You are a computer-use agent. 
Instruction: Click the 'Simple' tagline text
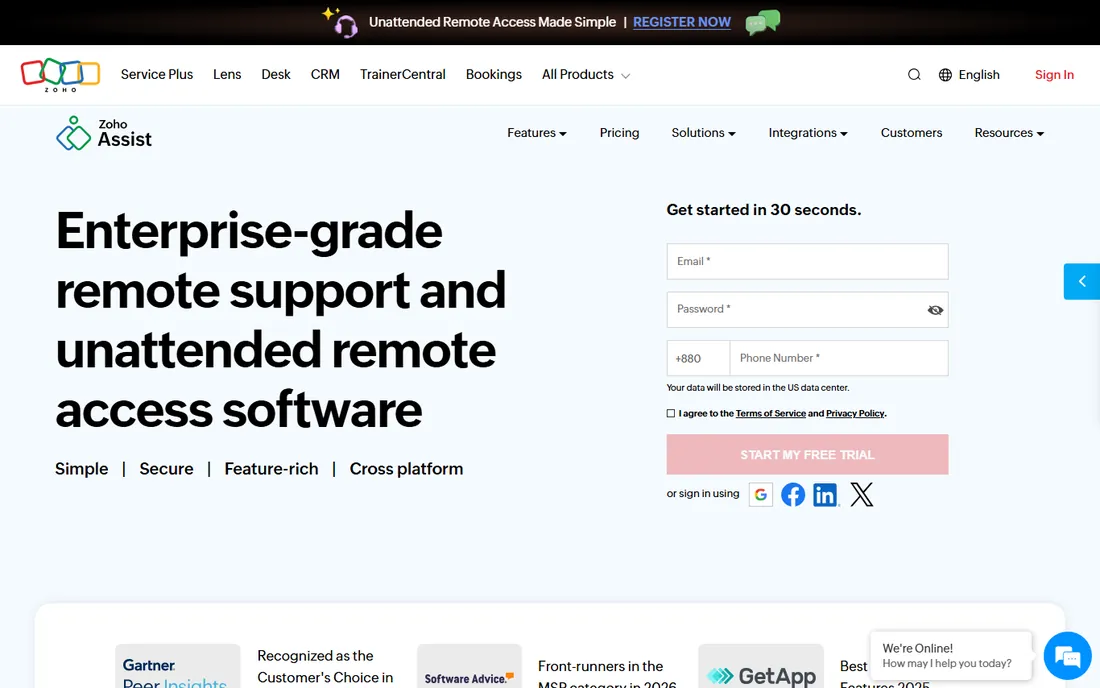81,468
